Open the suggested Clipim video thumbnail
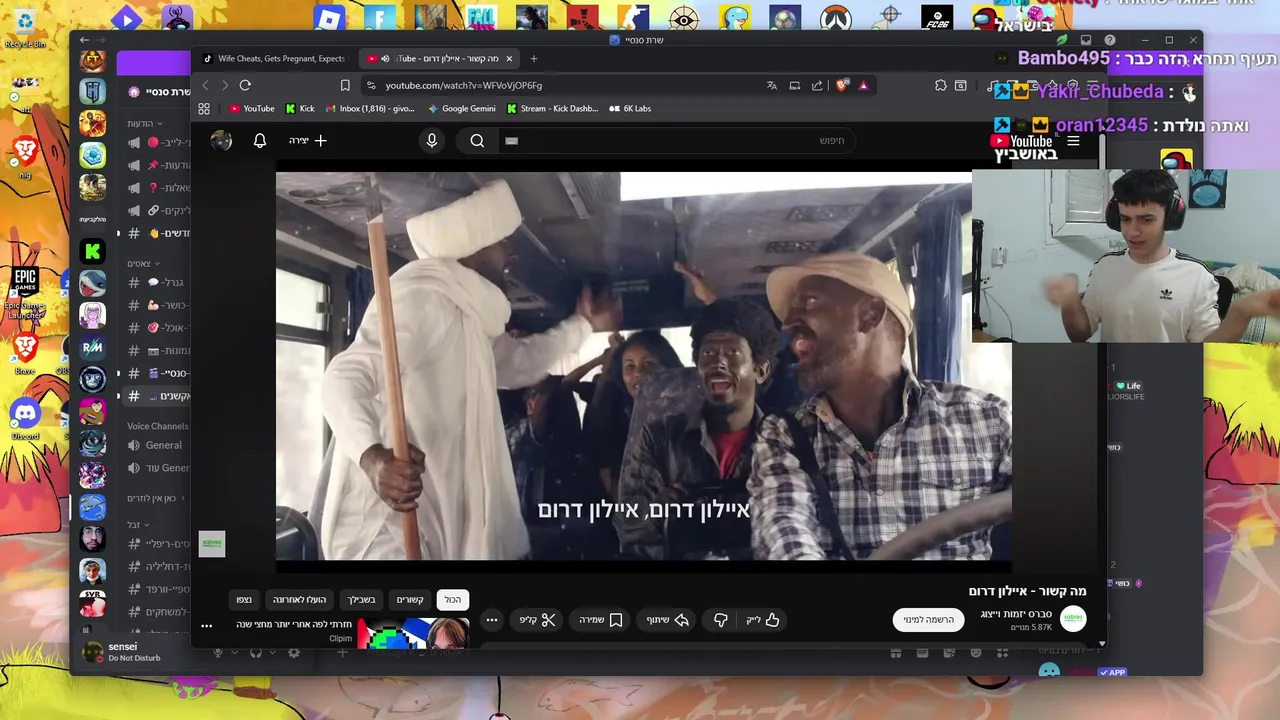1280x720 pixels. tap(413, 634)
